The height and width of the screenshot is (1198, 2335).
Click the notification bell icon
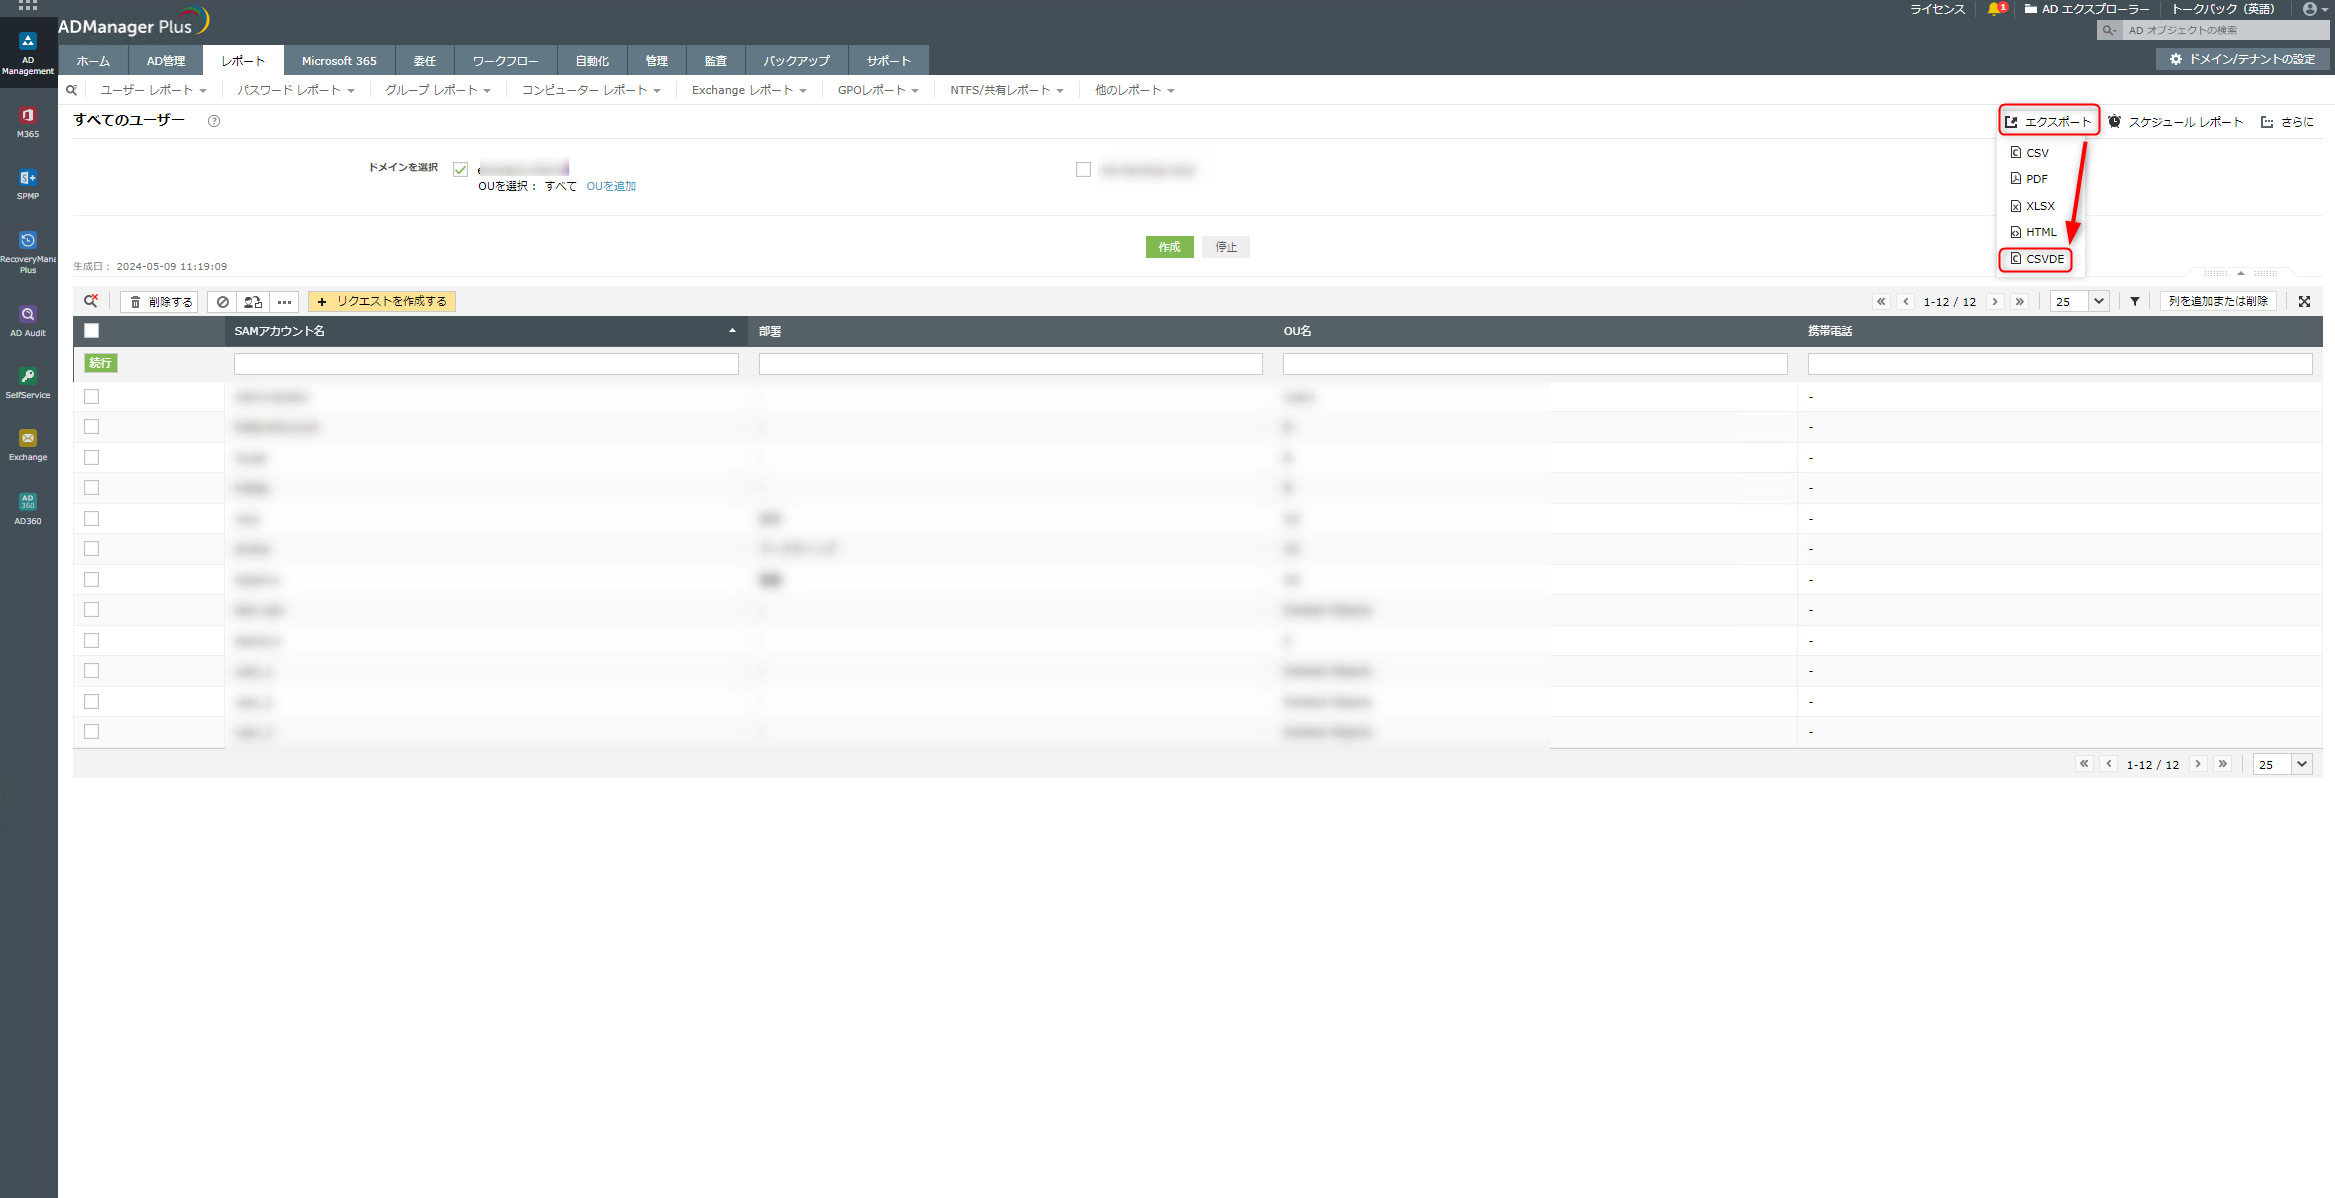[1994, 9]
